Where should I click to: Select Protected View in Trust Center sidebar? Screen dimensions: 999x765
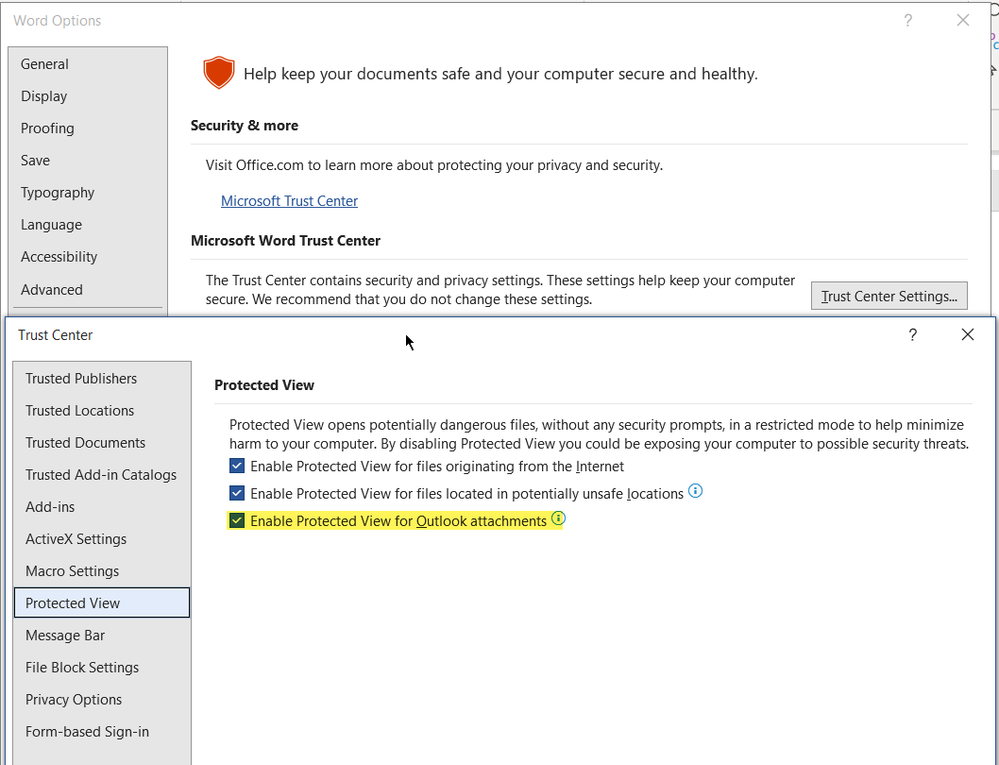pos(102,603)
